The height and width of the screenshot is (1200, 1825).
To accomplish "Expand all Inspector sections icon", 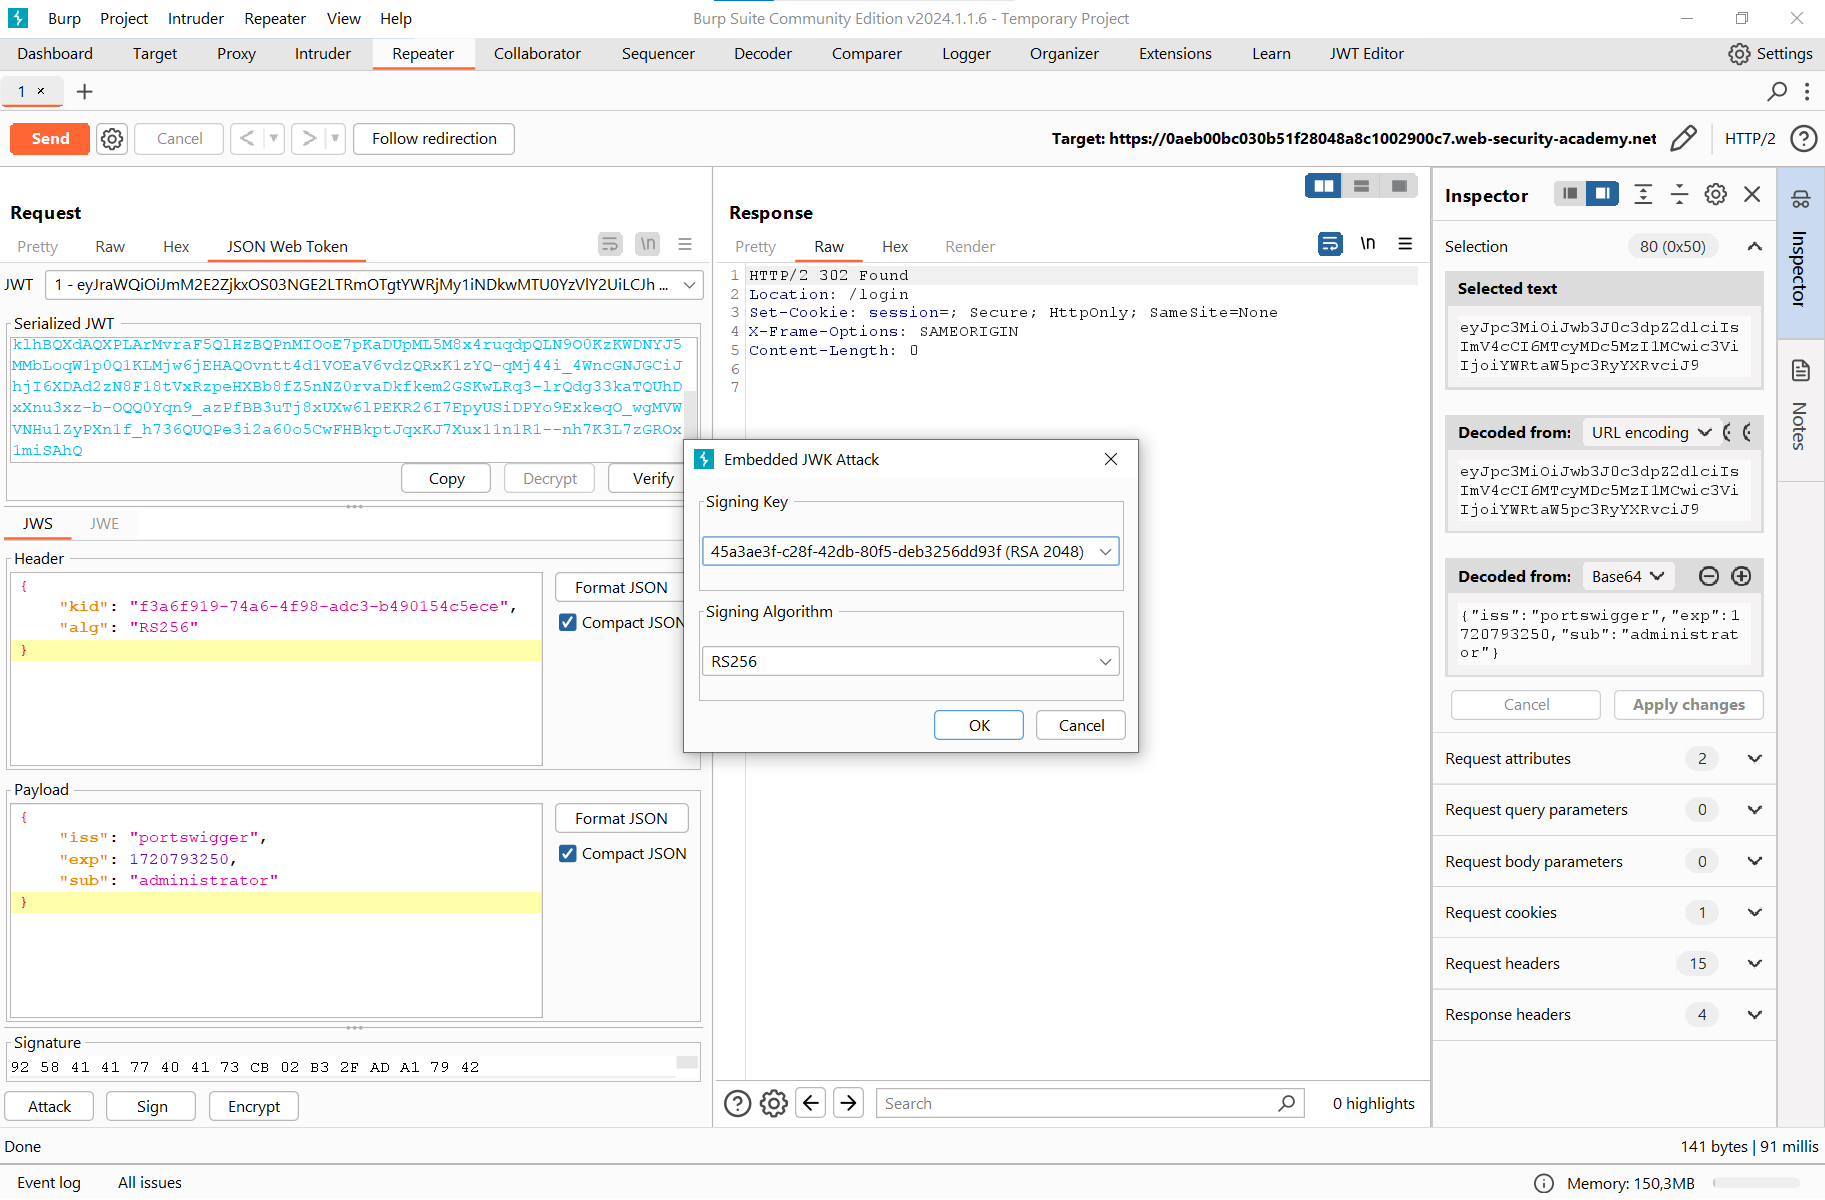I will 1643,194.
